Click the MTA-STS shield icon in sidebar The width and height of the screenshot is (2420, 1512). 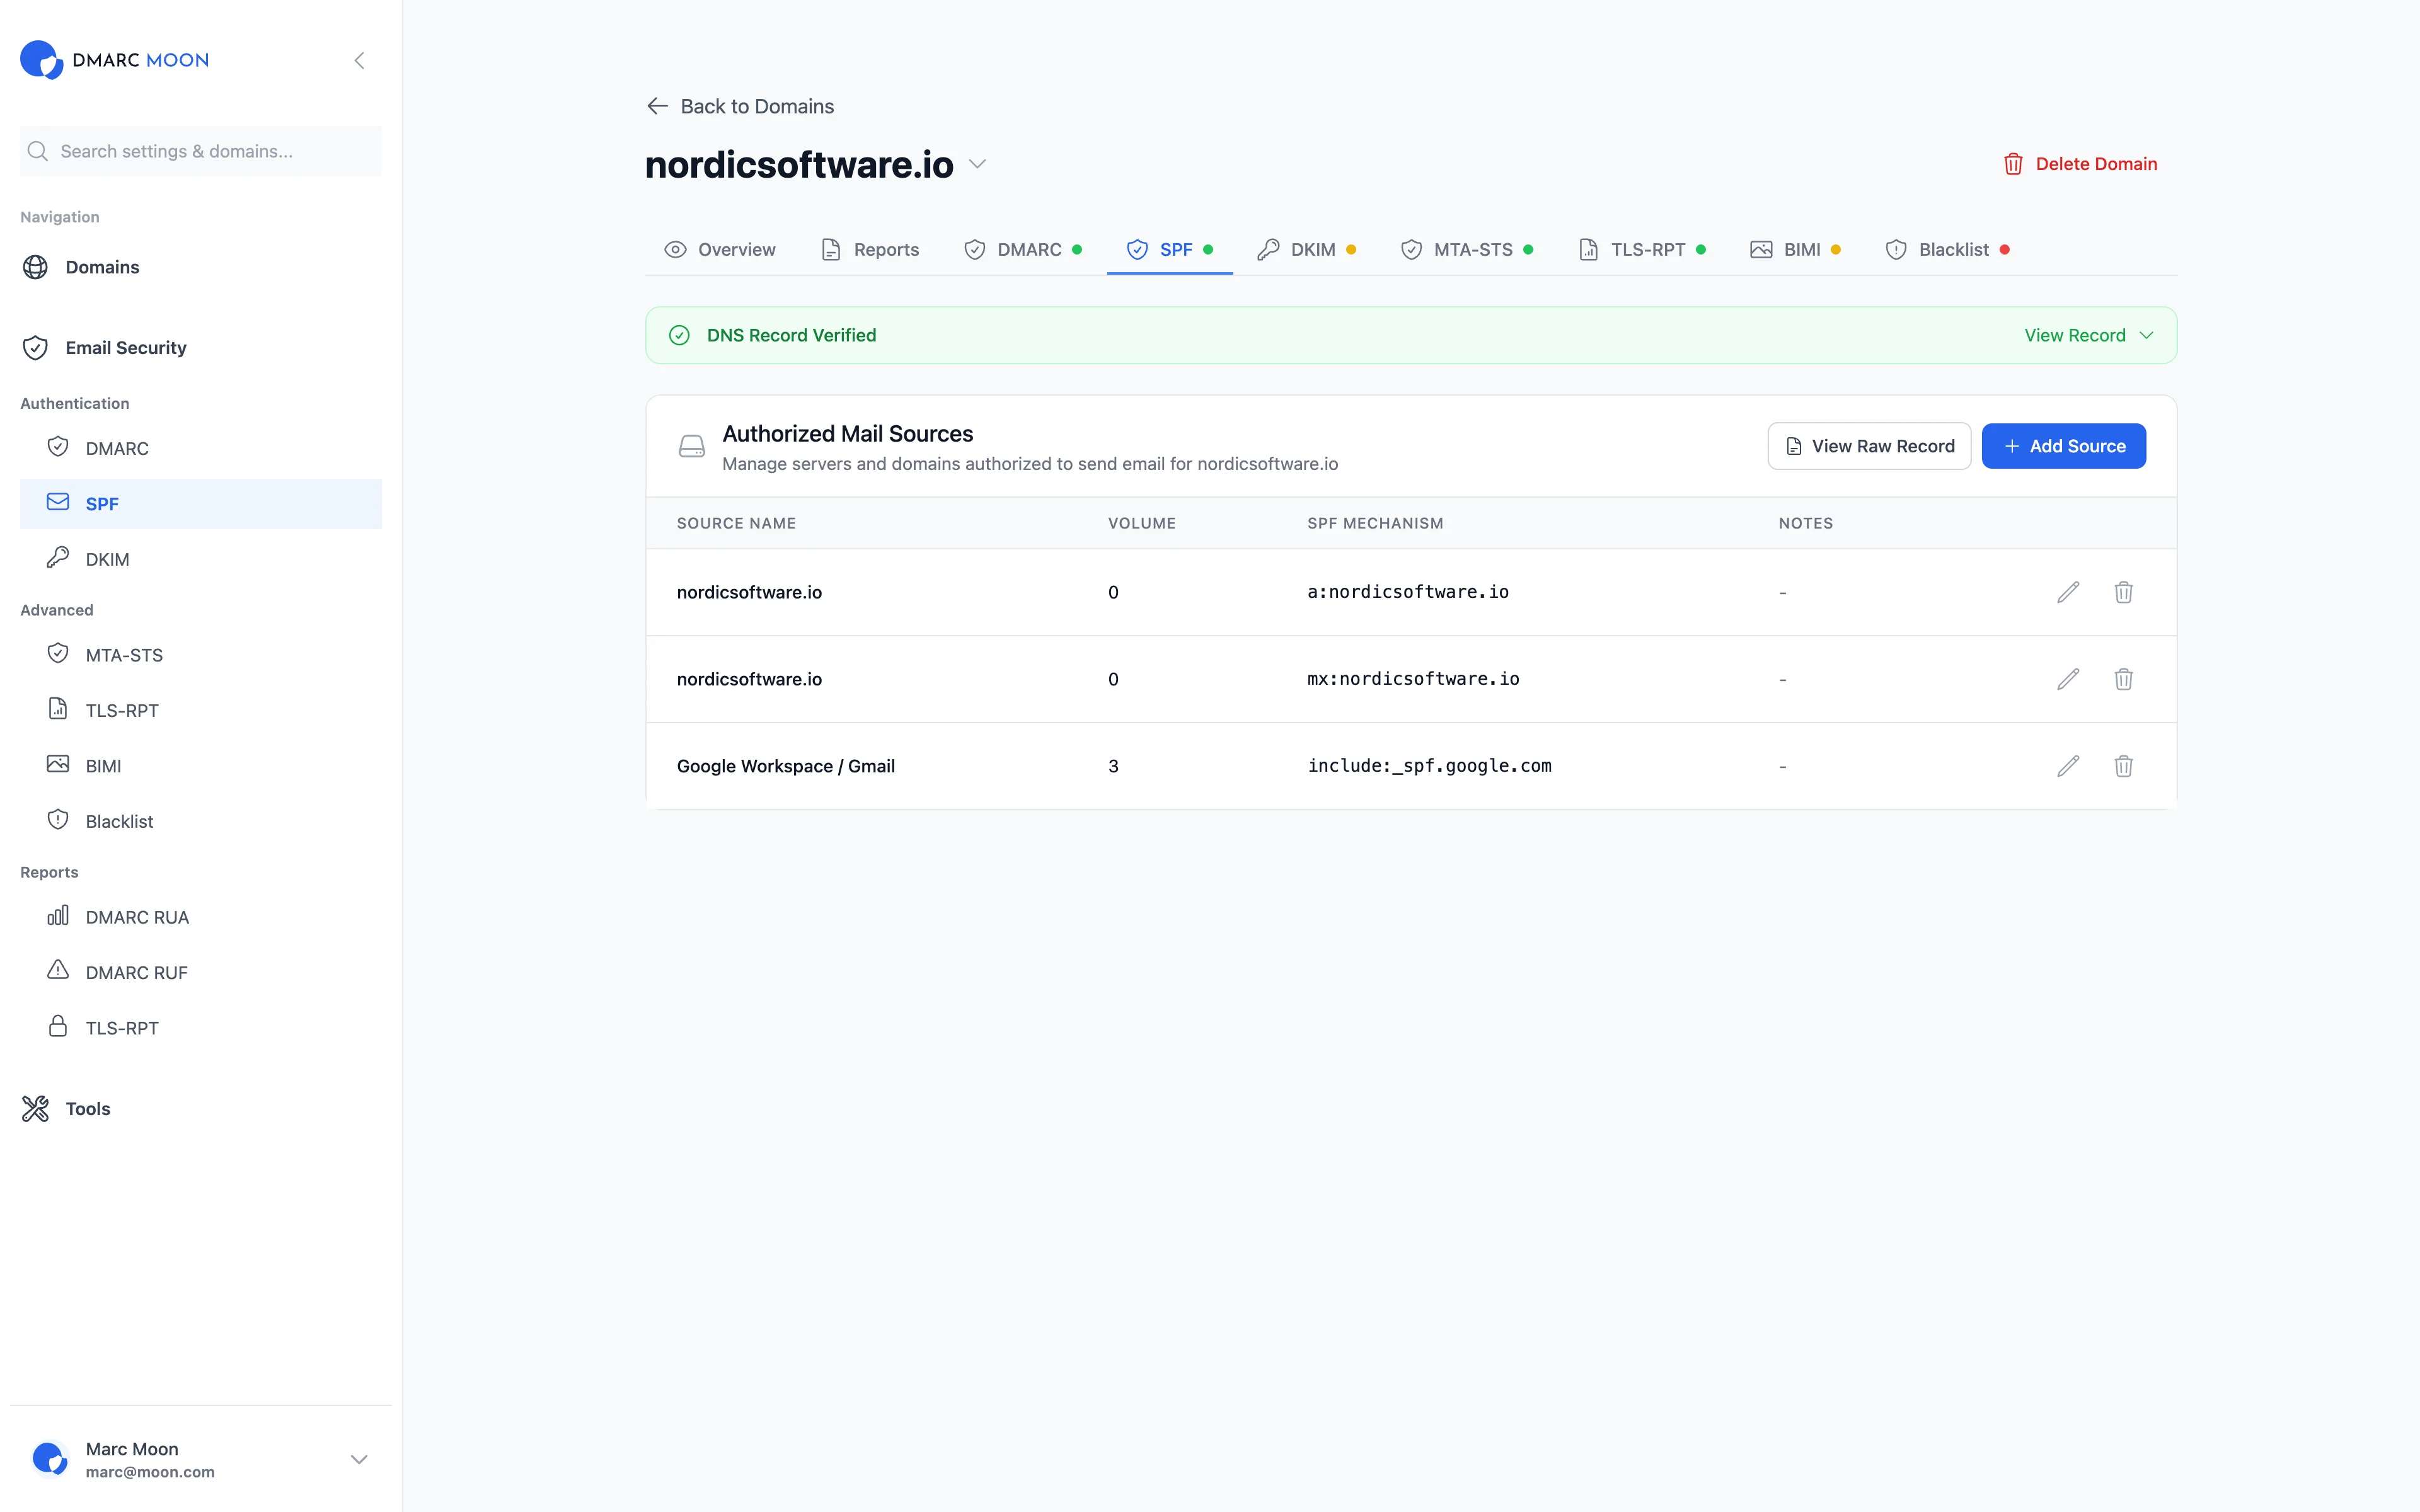click(58, 654)
